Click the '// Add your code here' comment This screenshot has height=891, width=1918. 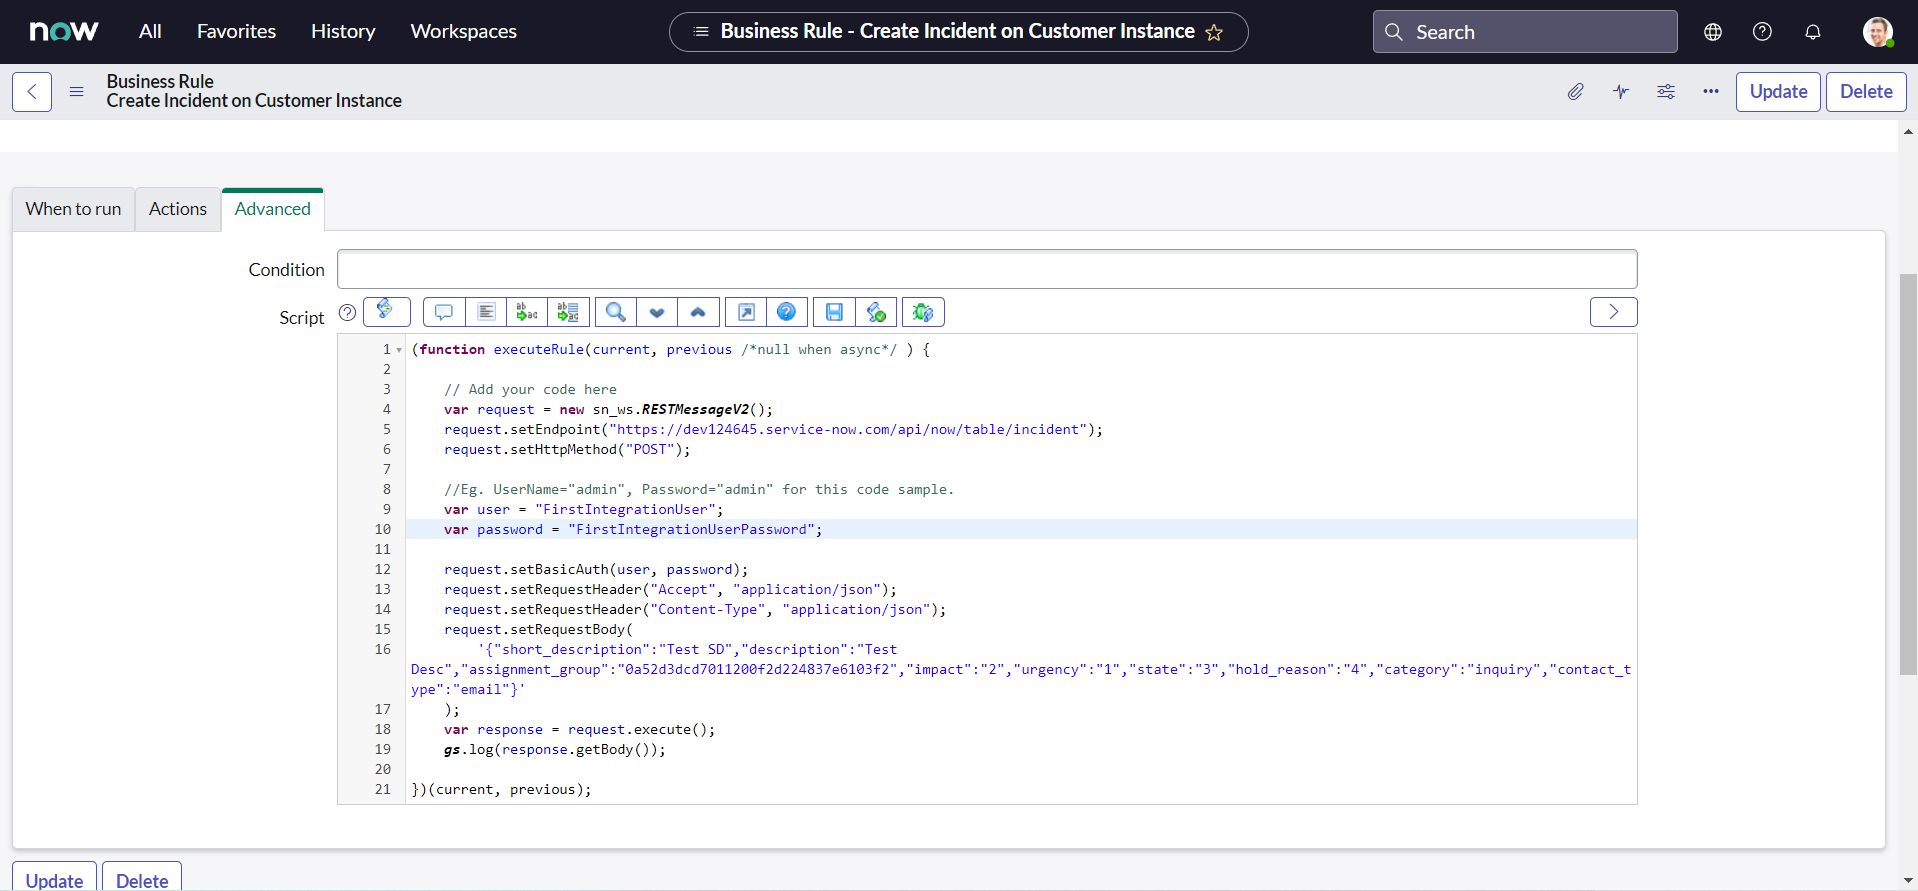[530, 390]
